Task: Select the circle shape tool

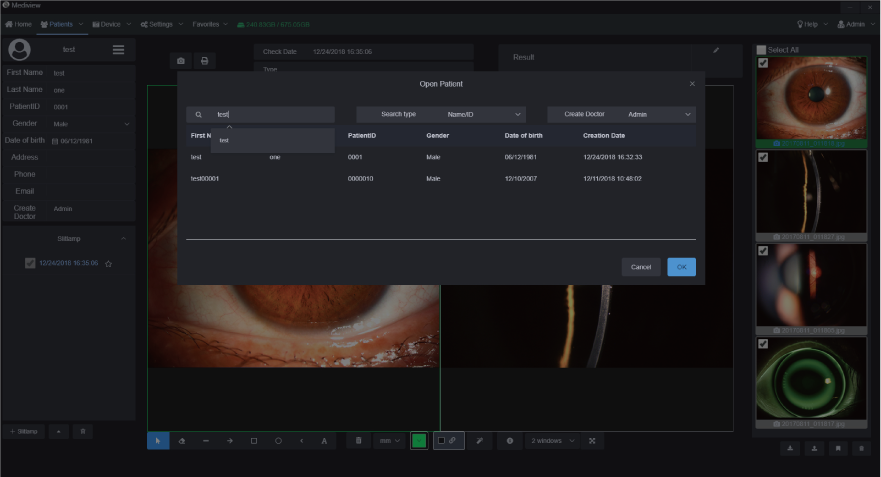Action: coord(278,441)
